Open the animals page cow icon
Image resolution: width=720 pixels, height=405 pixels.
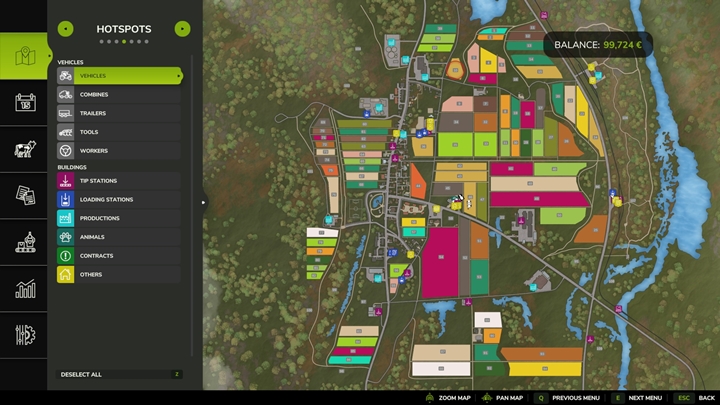pos(23,149)
